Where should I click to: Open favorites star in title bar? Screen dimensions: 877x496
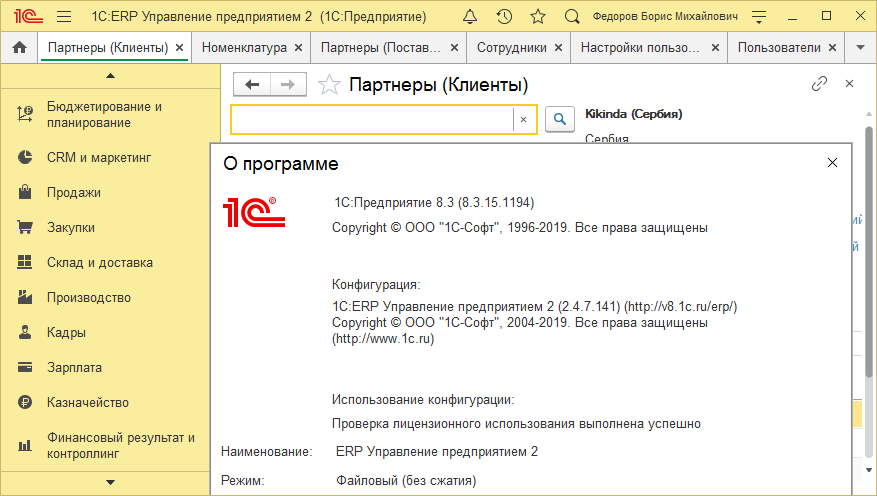coord(538,17)
